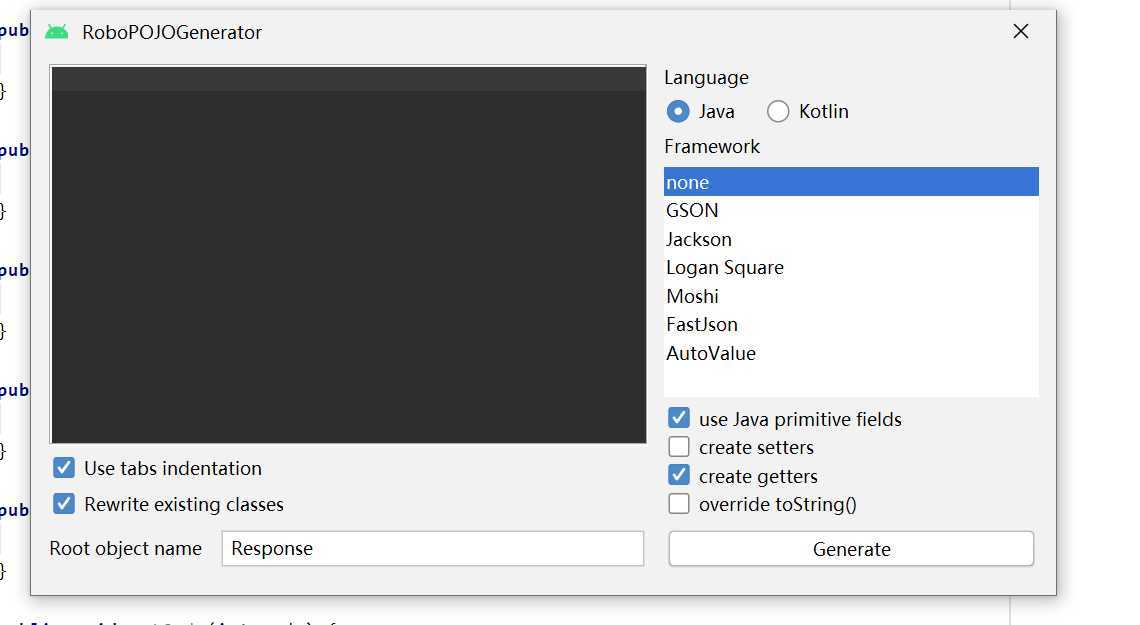Choose GSON in the Framework list
The width and height of the screenshot is (1140, 625).
click(851, 211)
